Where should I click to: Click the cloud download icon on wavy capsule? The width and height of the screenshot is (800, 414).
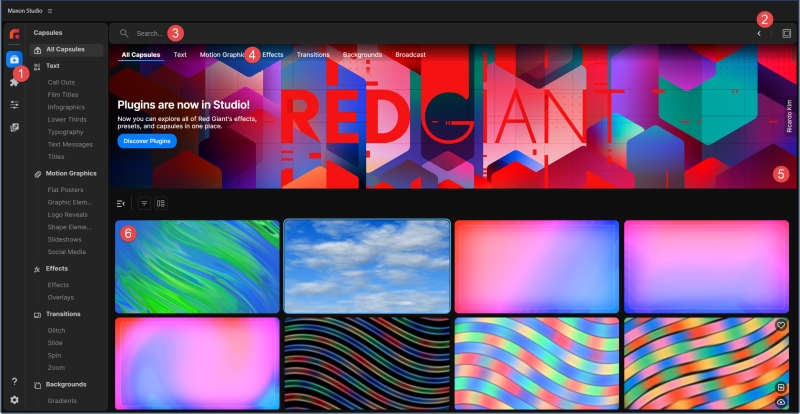(x=781, y=402)
